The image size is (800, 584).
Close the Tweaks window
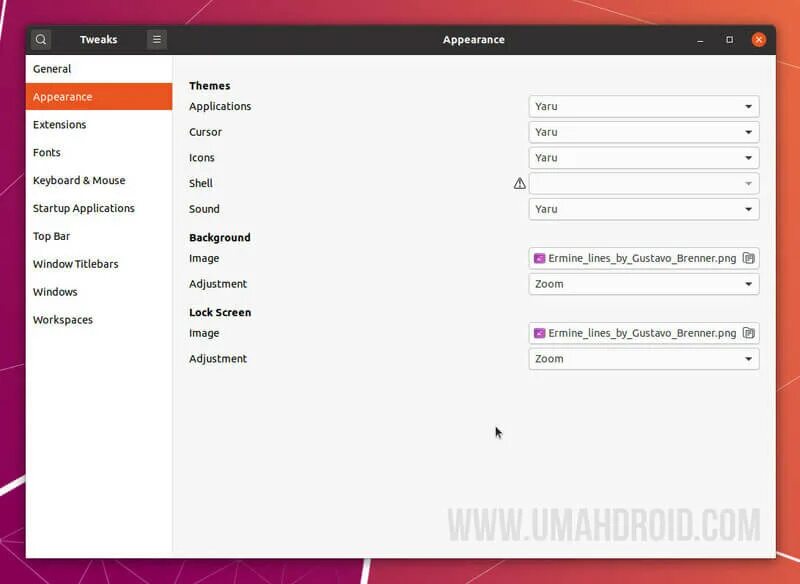(759, 40)
